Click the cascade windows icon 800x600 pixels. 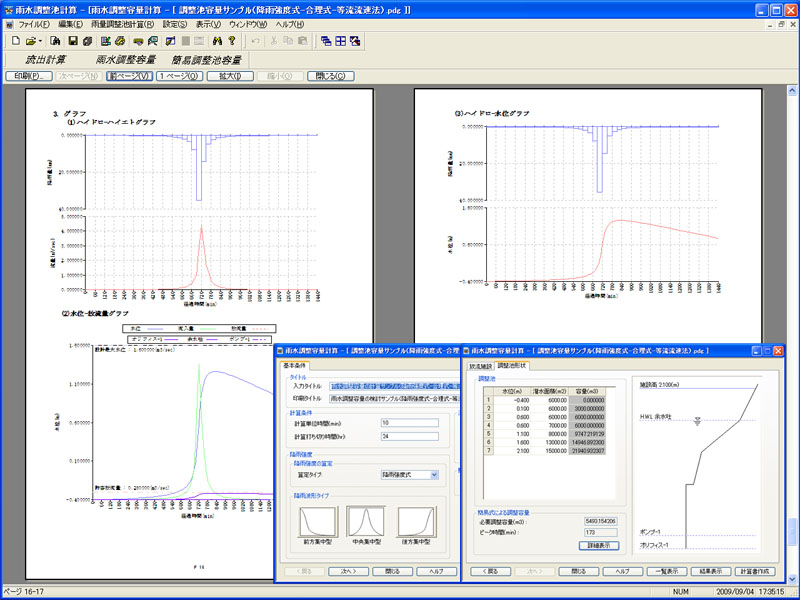point(325,41)
